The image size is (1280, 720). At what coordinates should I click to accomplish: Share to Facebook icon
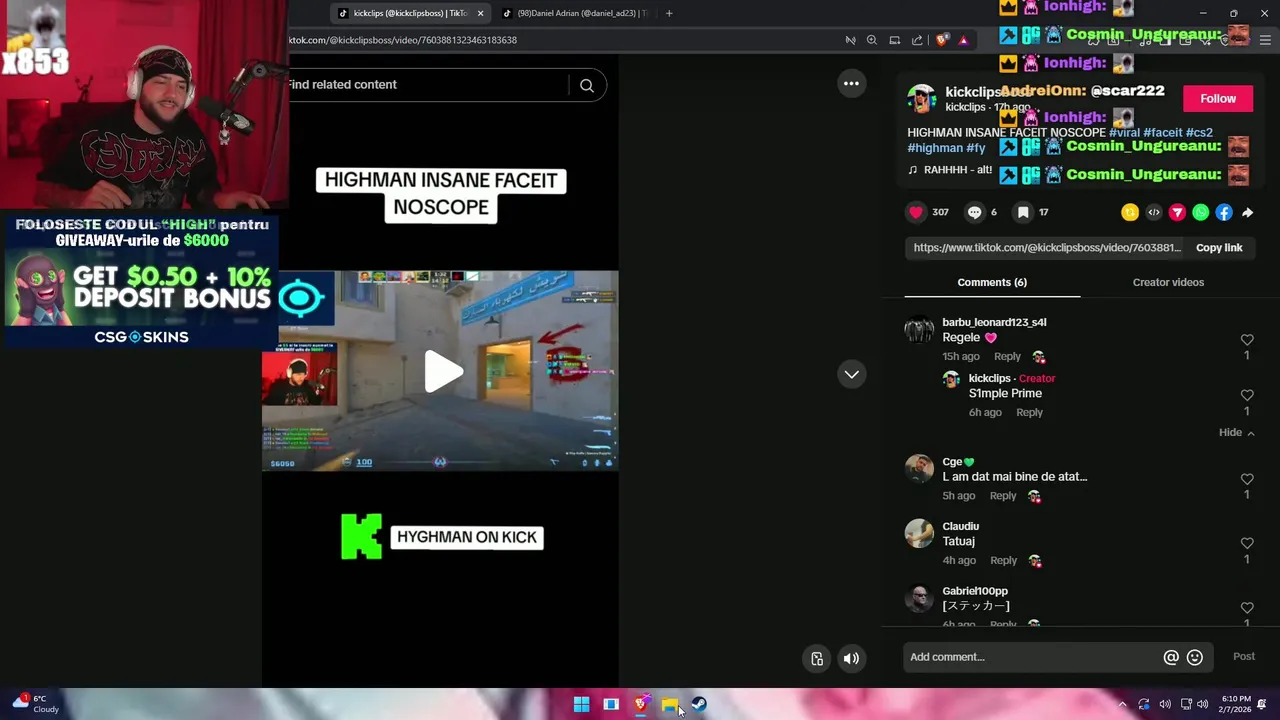[x=1224, y=212]
